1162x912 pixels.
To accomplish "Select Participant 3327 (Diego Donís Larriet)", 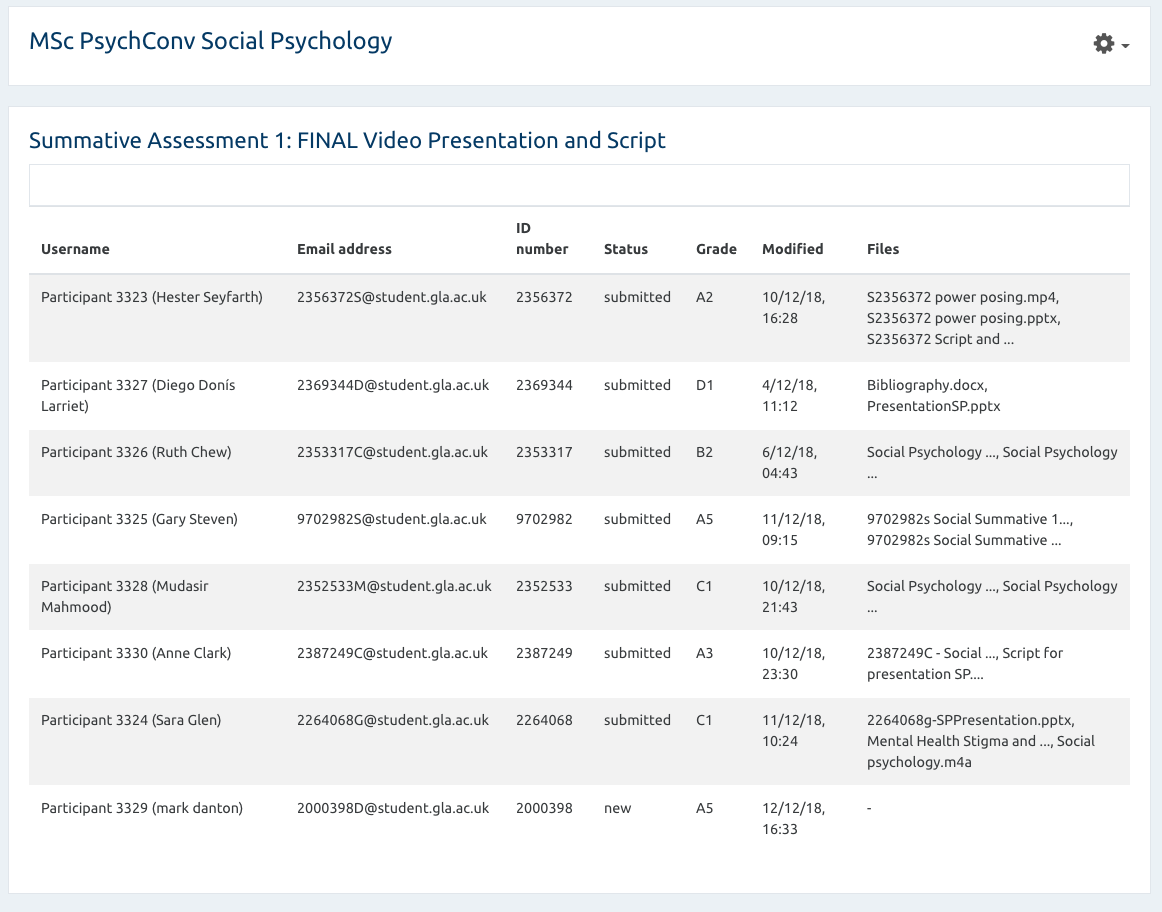I will 138,396.
